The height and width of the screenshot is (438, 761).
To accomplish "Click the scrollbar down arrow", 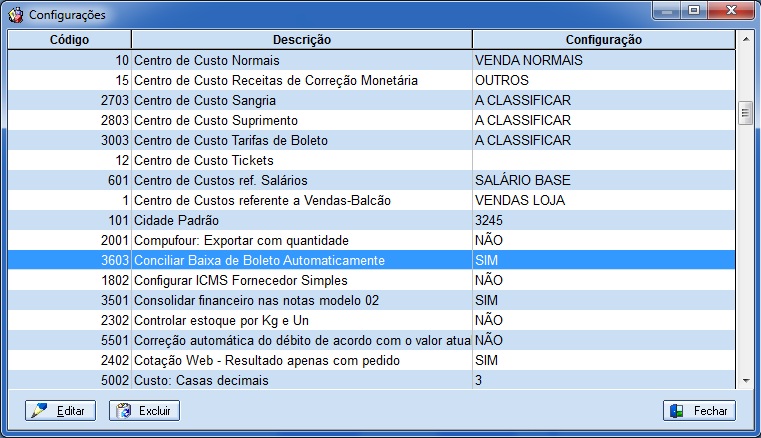I will (745, 381).
